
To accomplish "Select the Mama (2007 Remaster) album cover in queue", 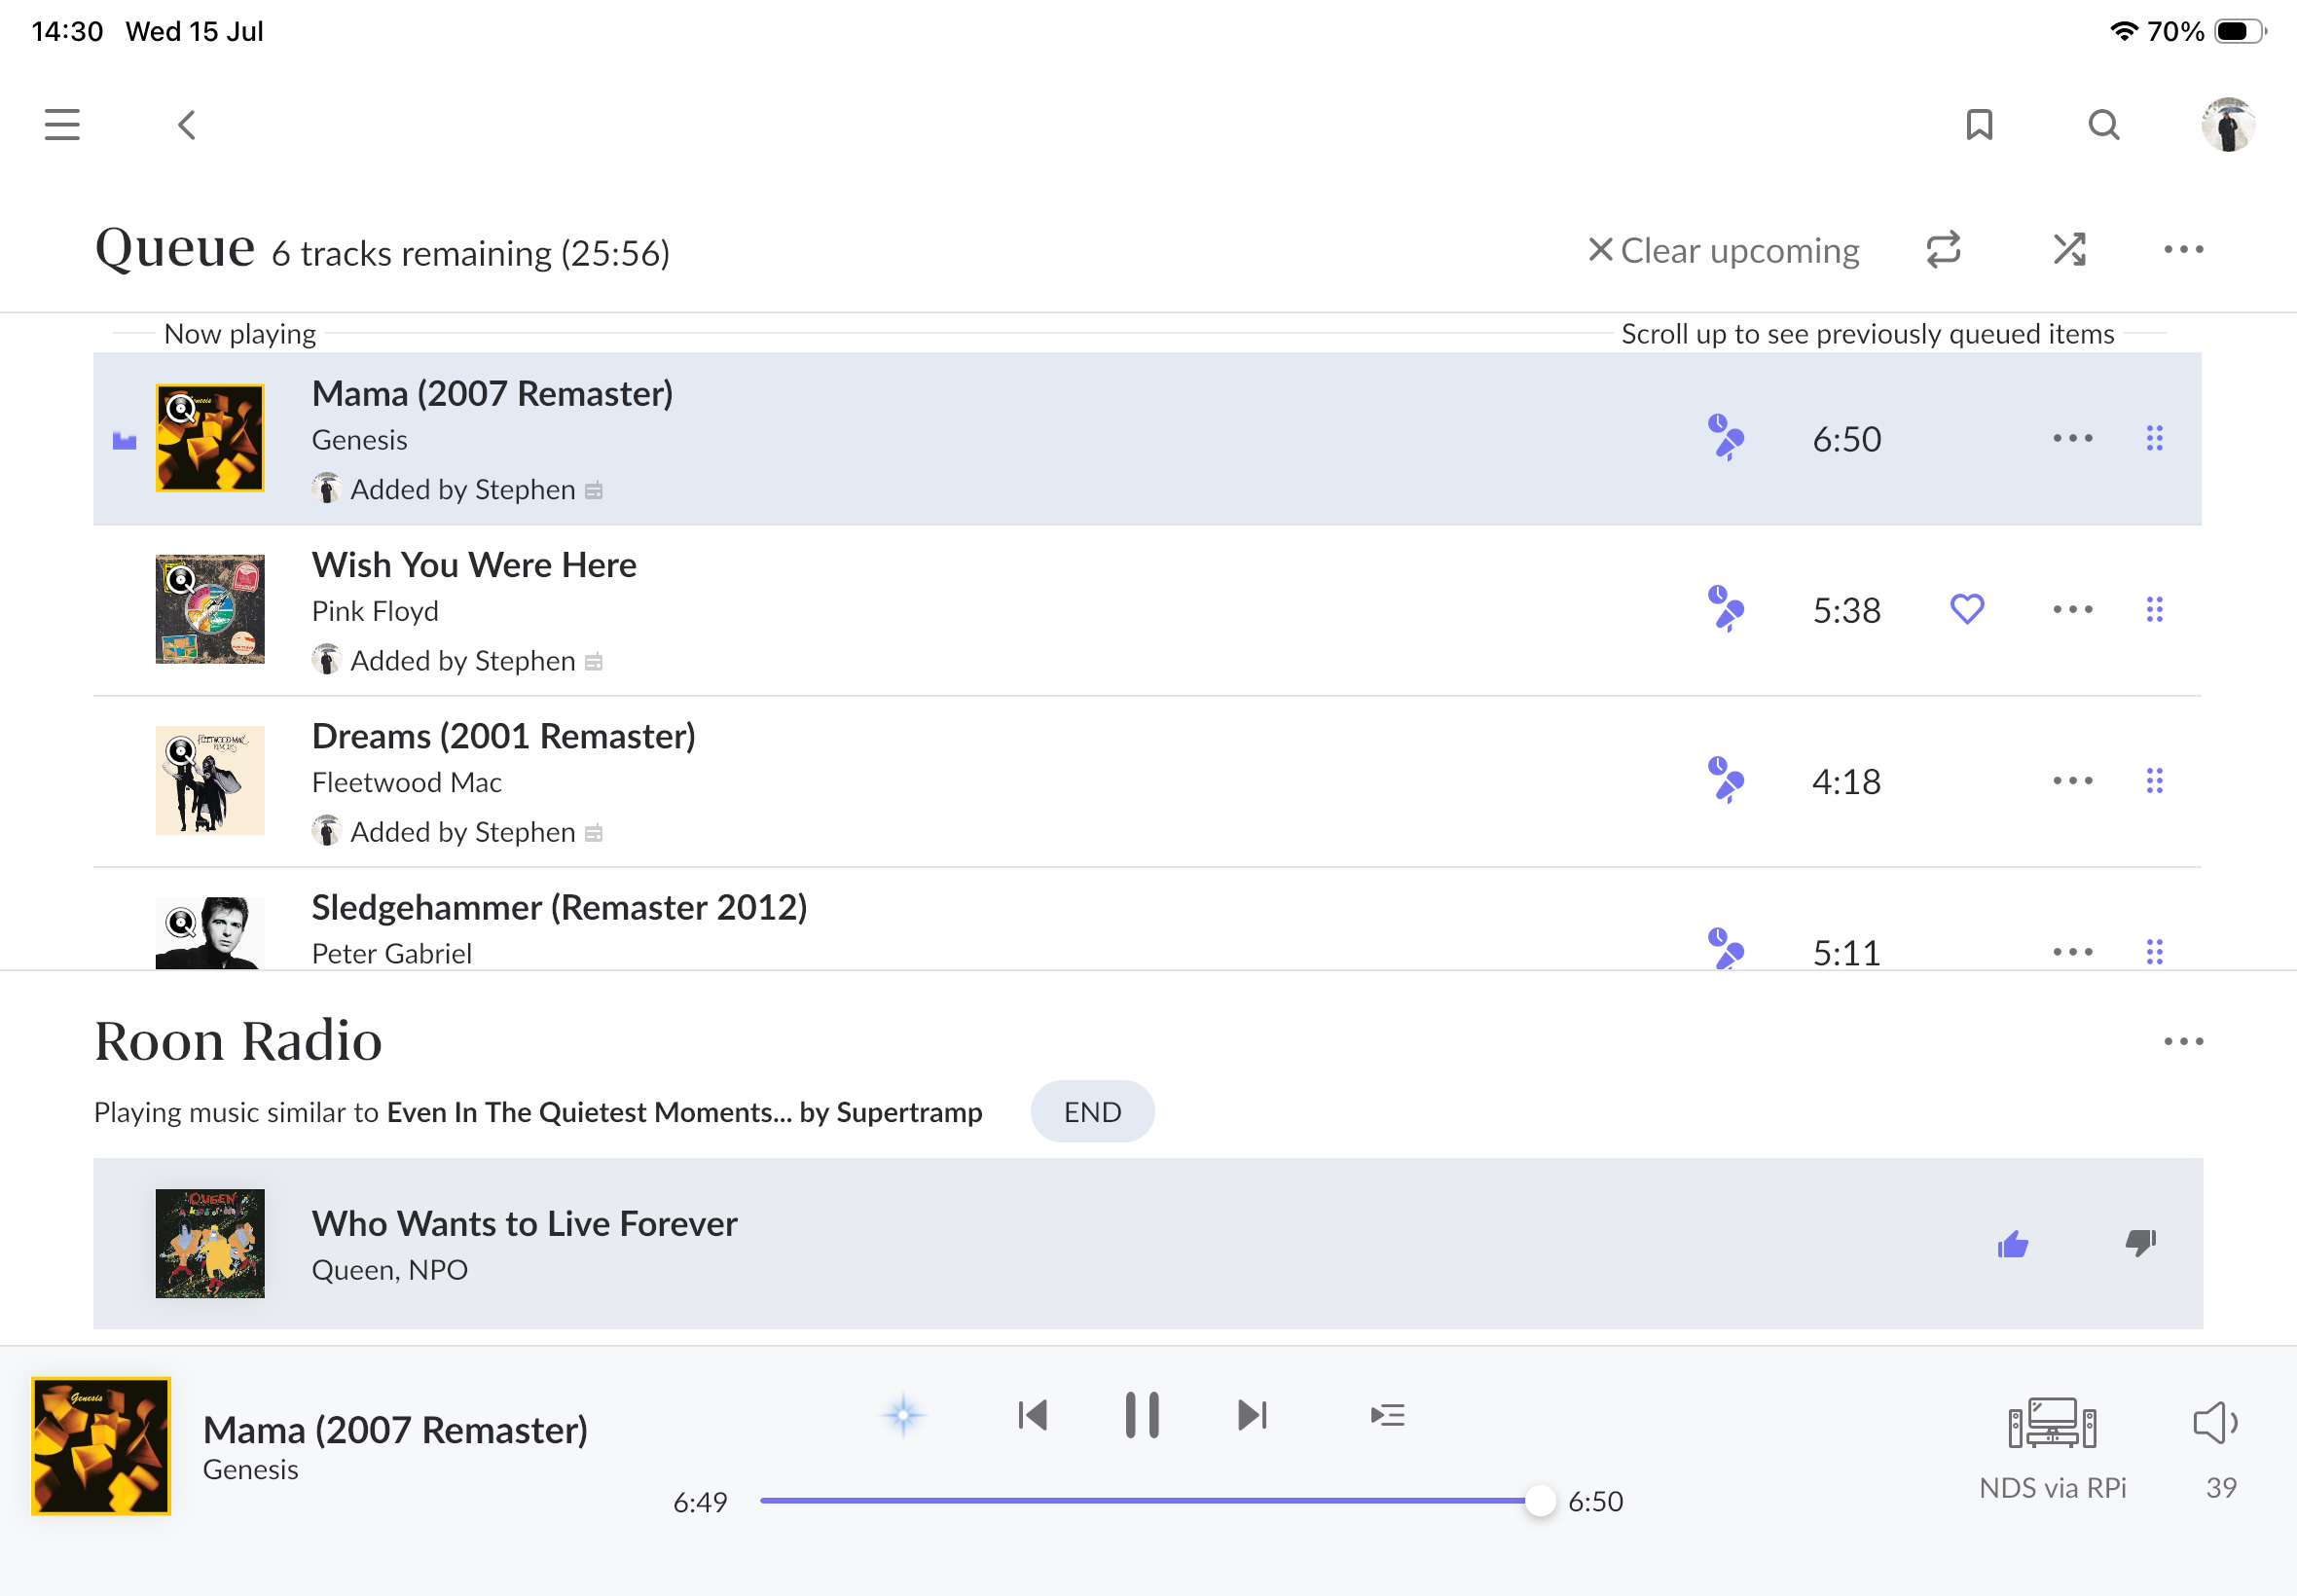I will point(210,438).
